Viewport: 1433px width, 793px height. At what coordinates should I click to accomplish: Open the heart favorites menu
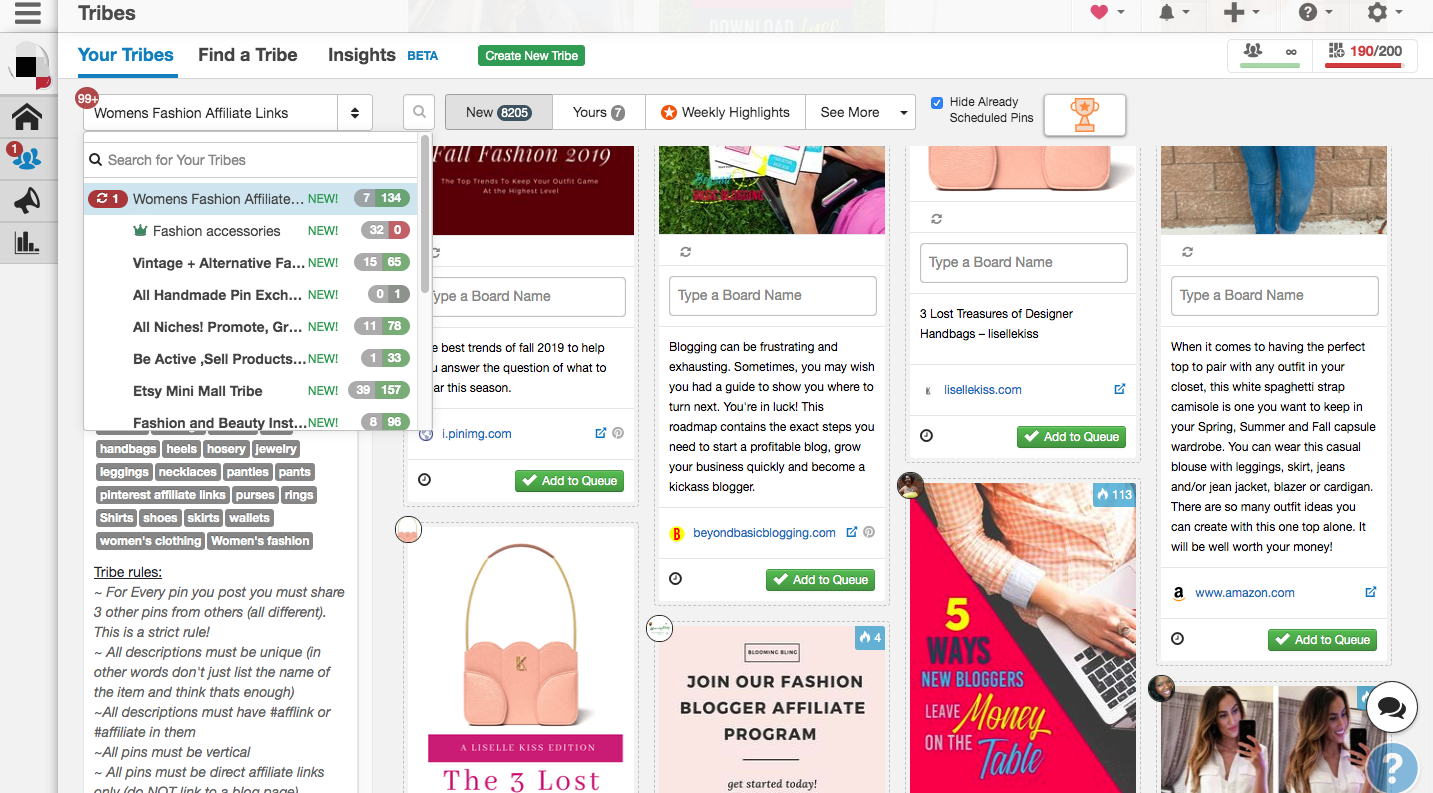tap(1107, 13)
